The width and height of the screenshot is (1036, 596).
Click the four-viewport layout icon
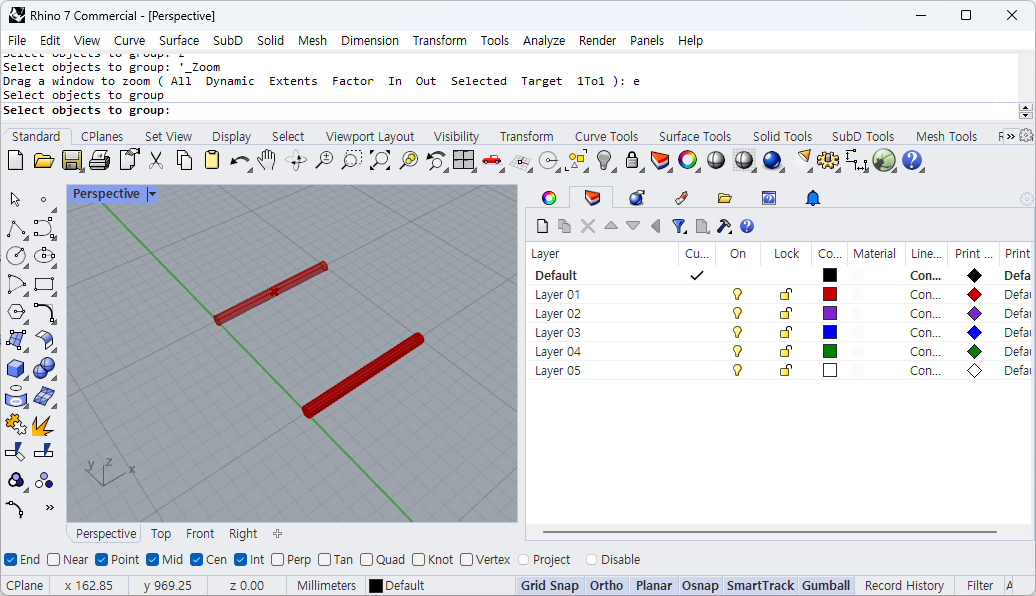(x=463, y=161)
